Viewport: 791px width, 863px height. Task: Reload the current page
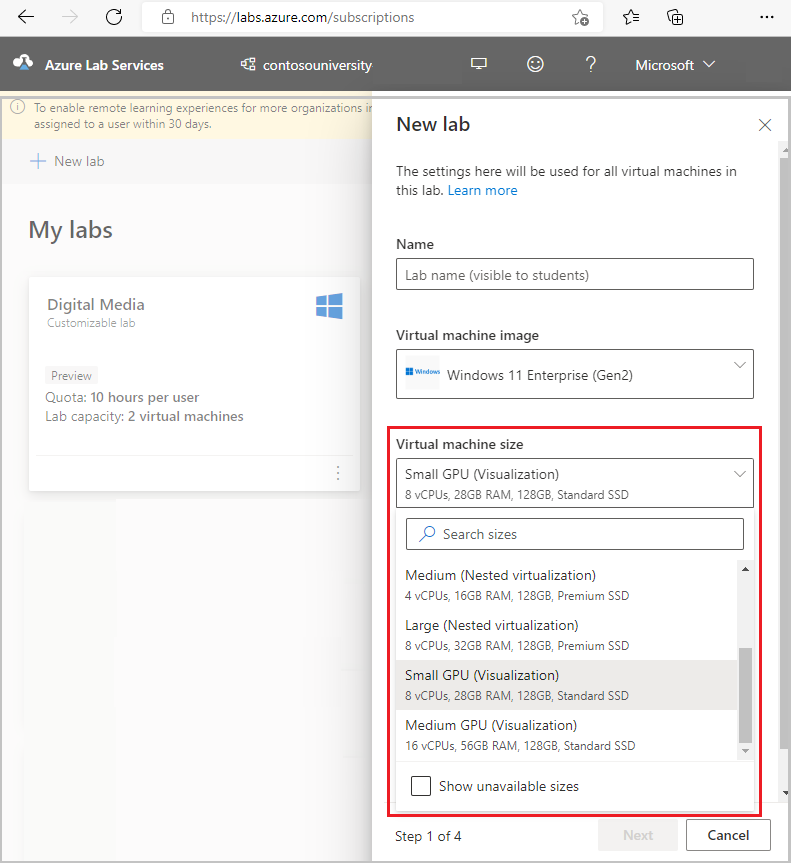[x=114, y=17]
